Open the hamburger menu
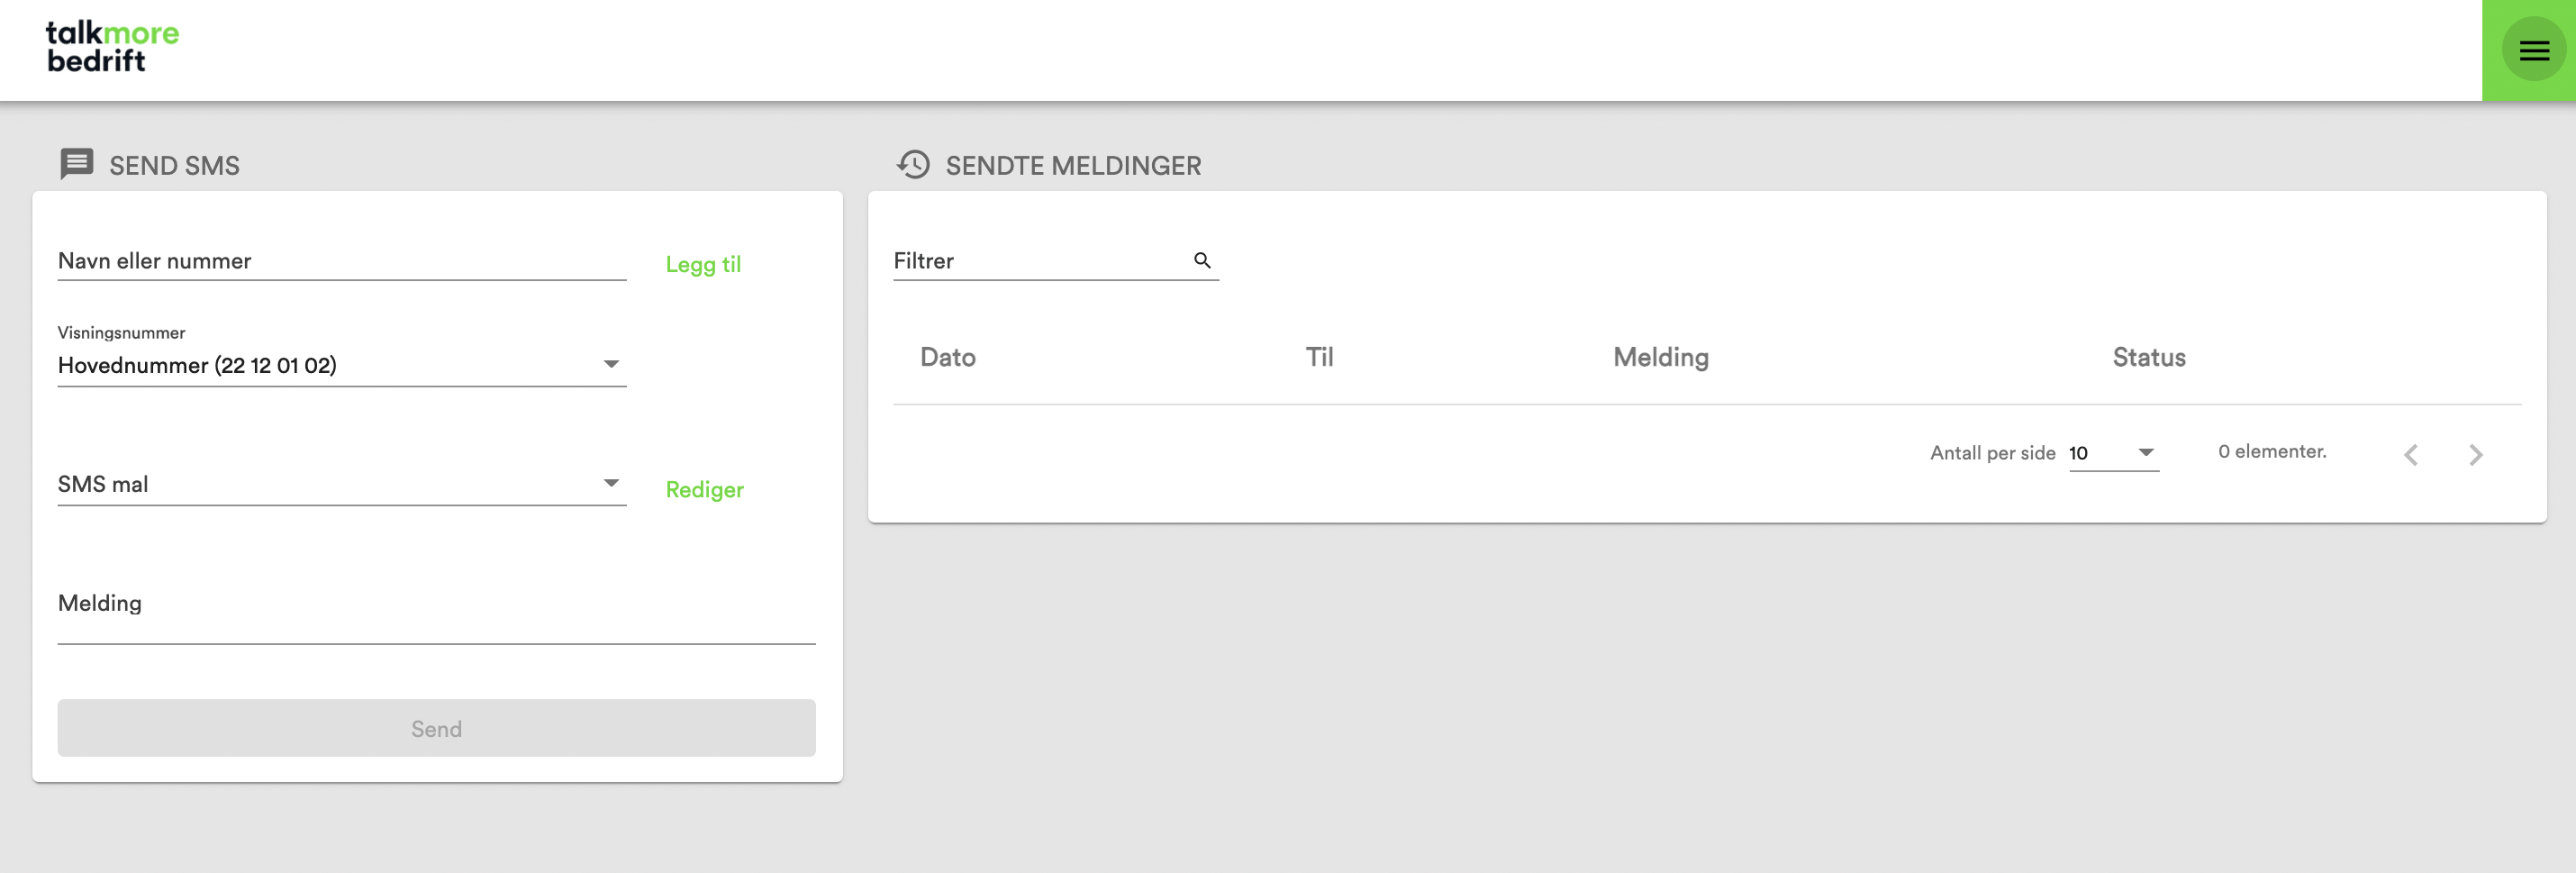Screen dimensions: 2576x873 [2533, 50]
